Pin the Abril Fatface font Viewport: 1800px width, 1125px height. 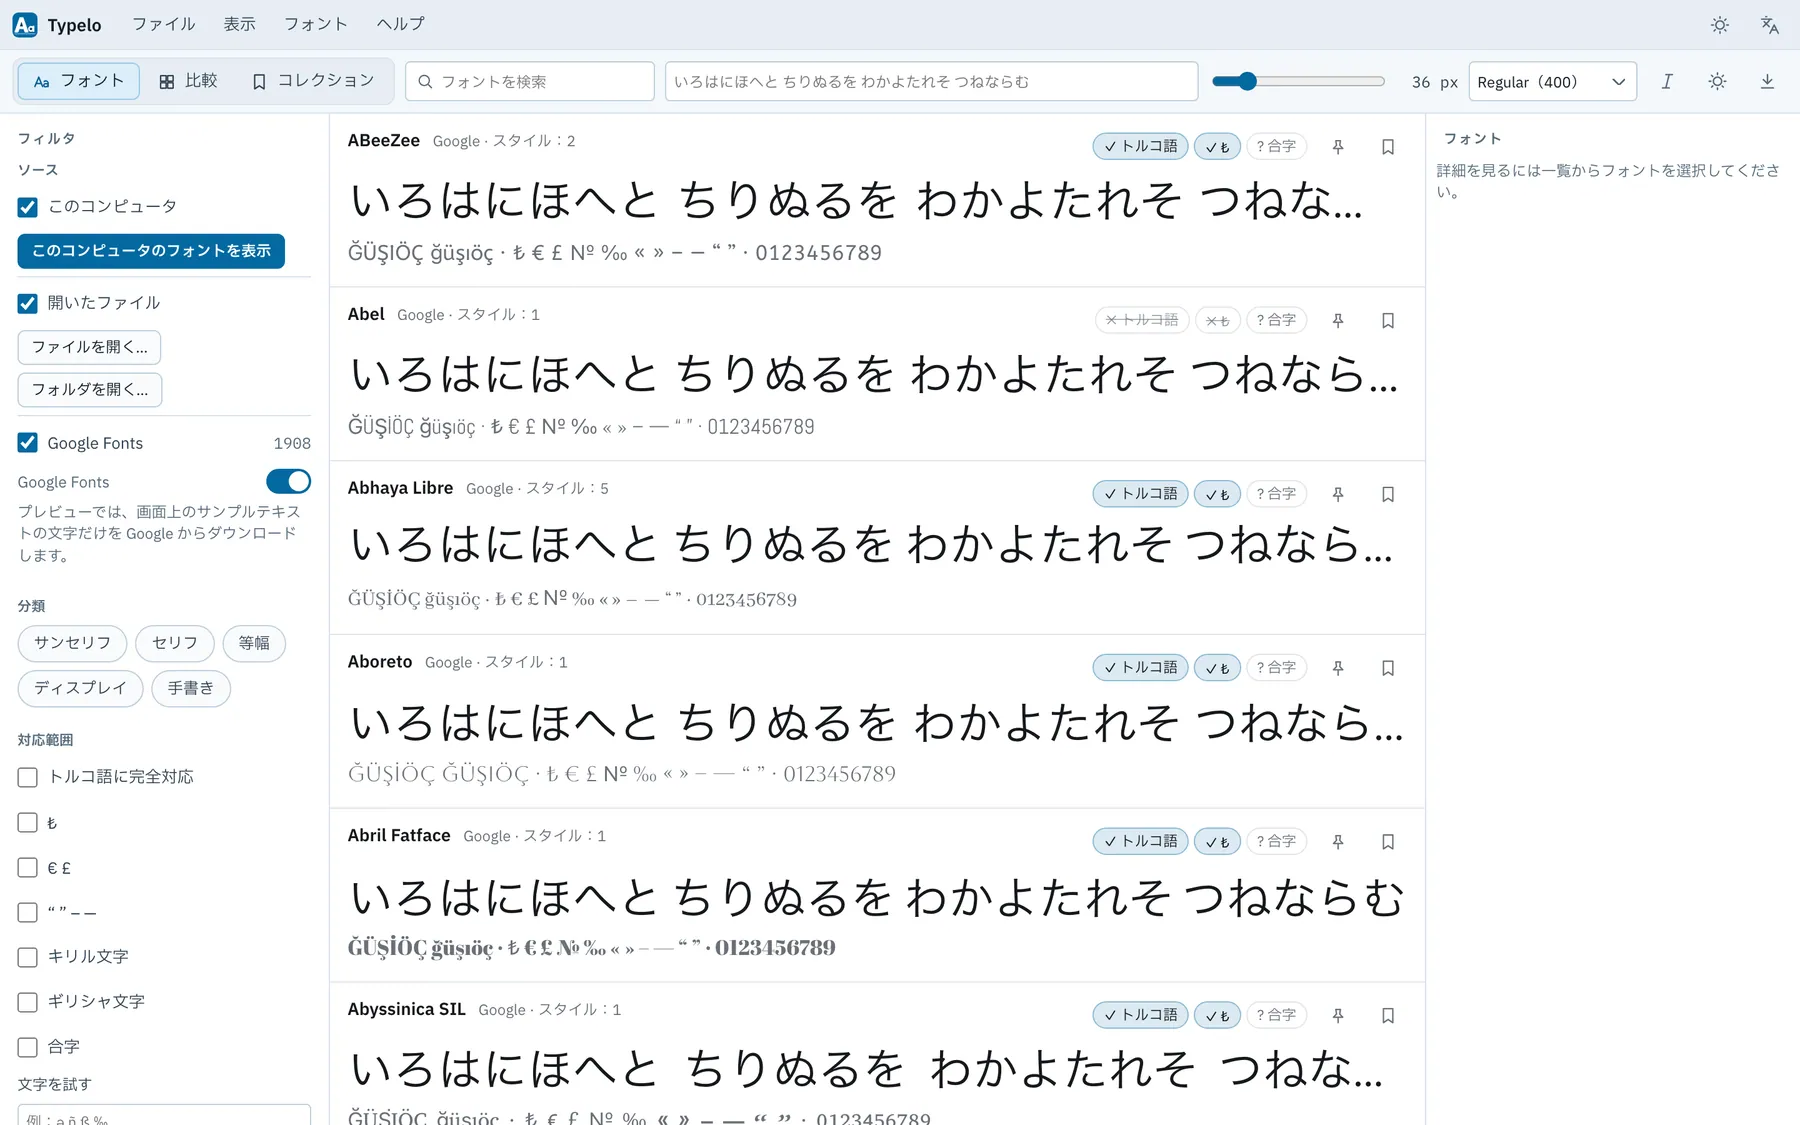point(1338,842)
